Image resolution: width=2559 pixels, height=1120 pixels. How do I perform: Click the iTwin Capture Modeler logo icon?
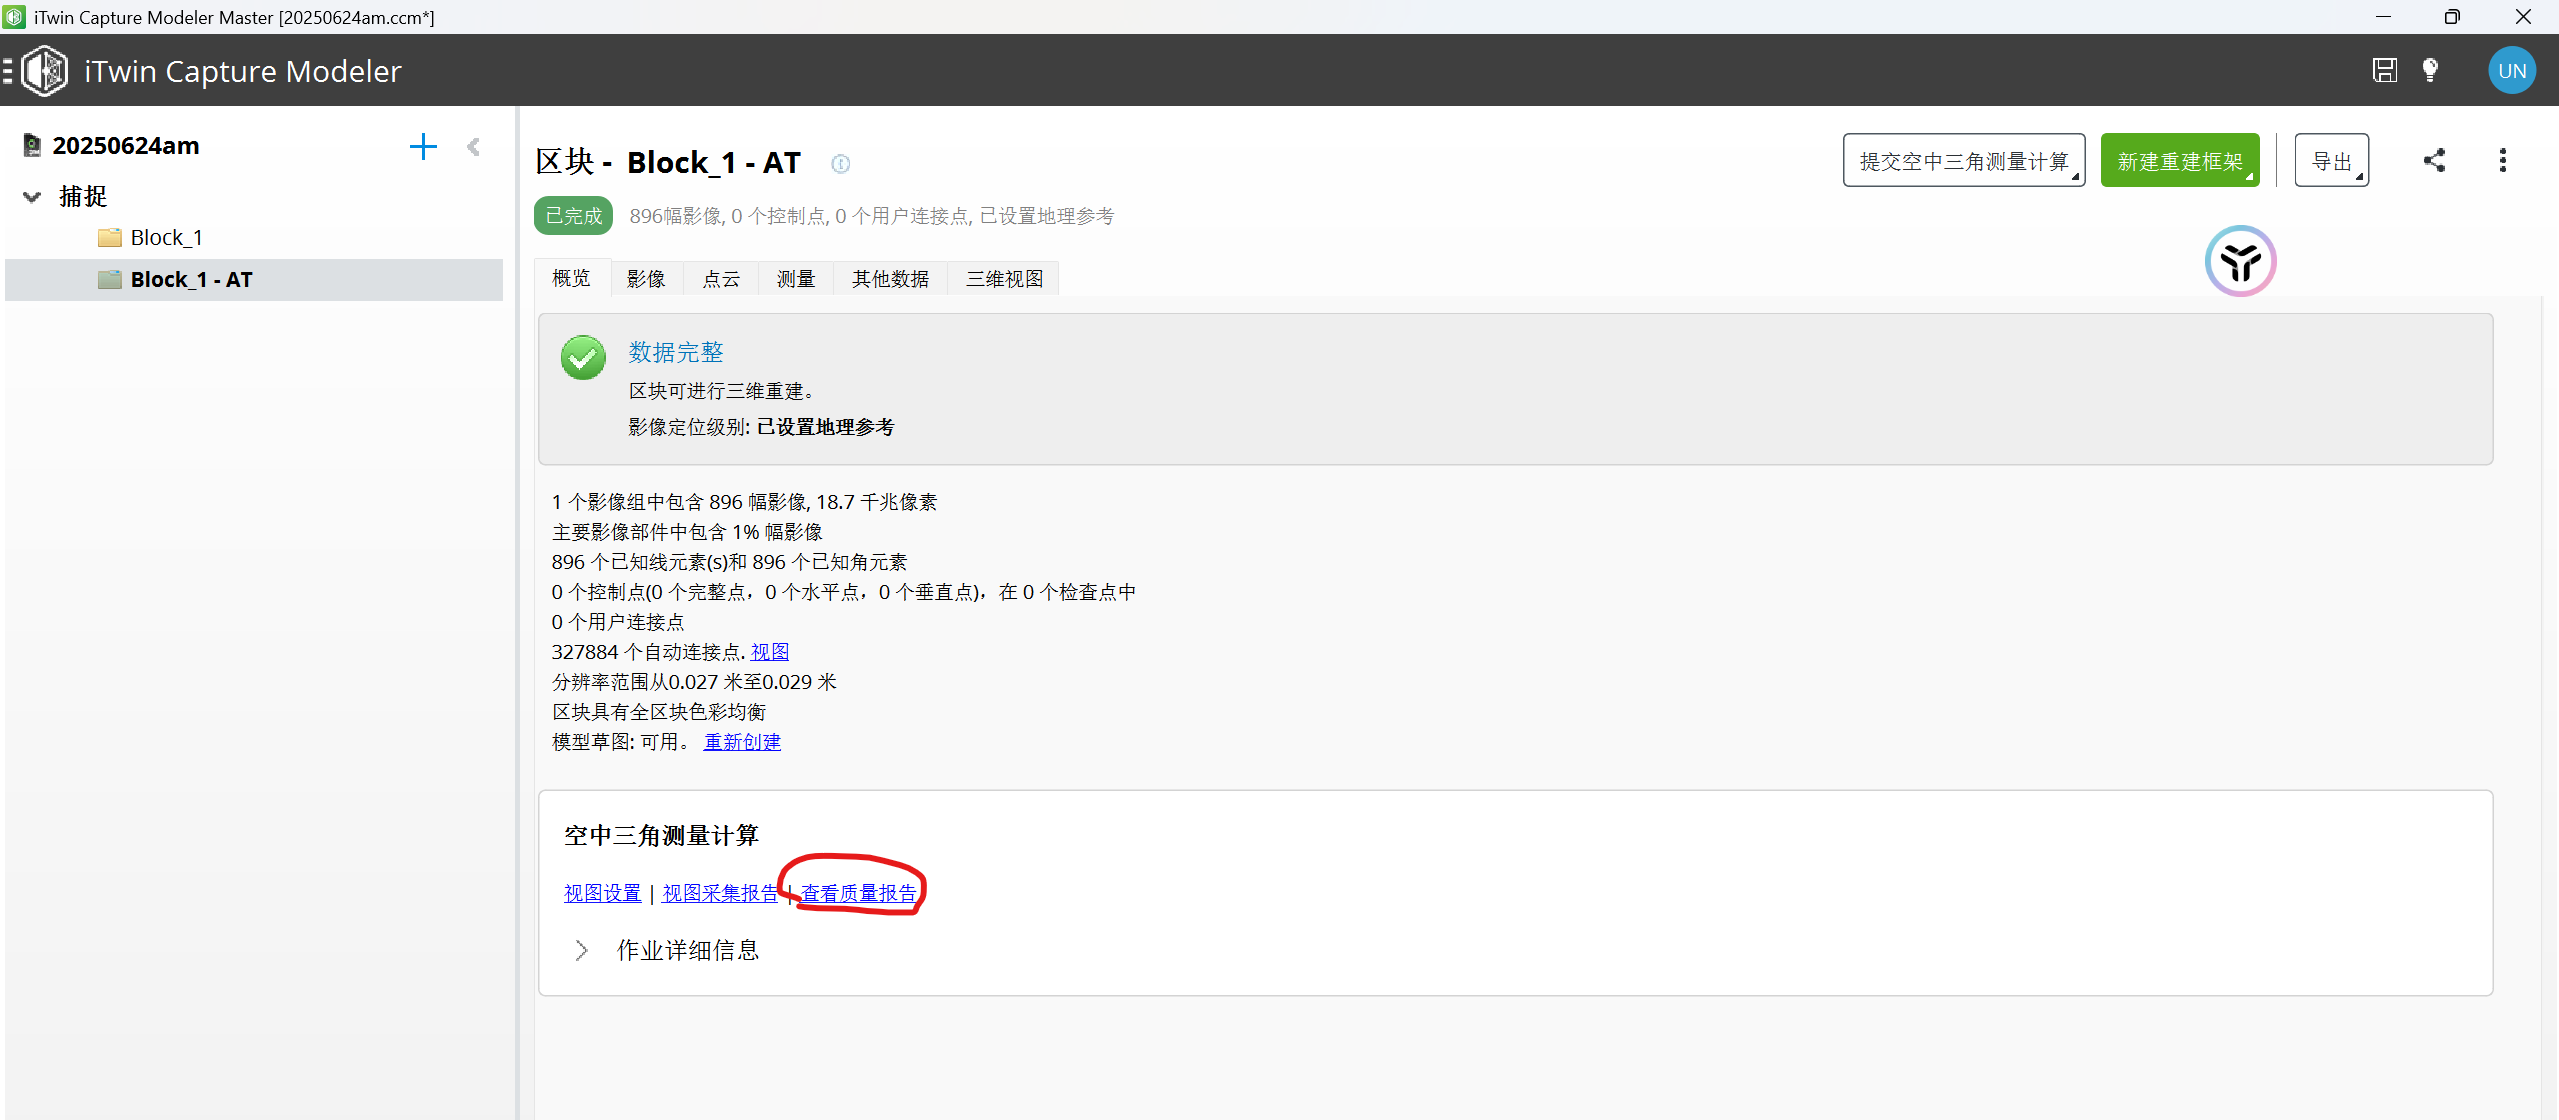(45, 71)
